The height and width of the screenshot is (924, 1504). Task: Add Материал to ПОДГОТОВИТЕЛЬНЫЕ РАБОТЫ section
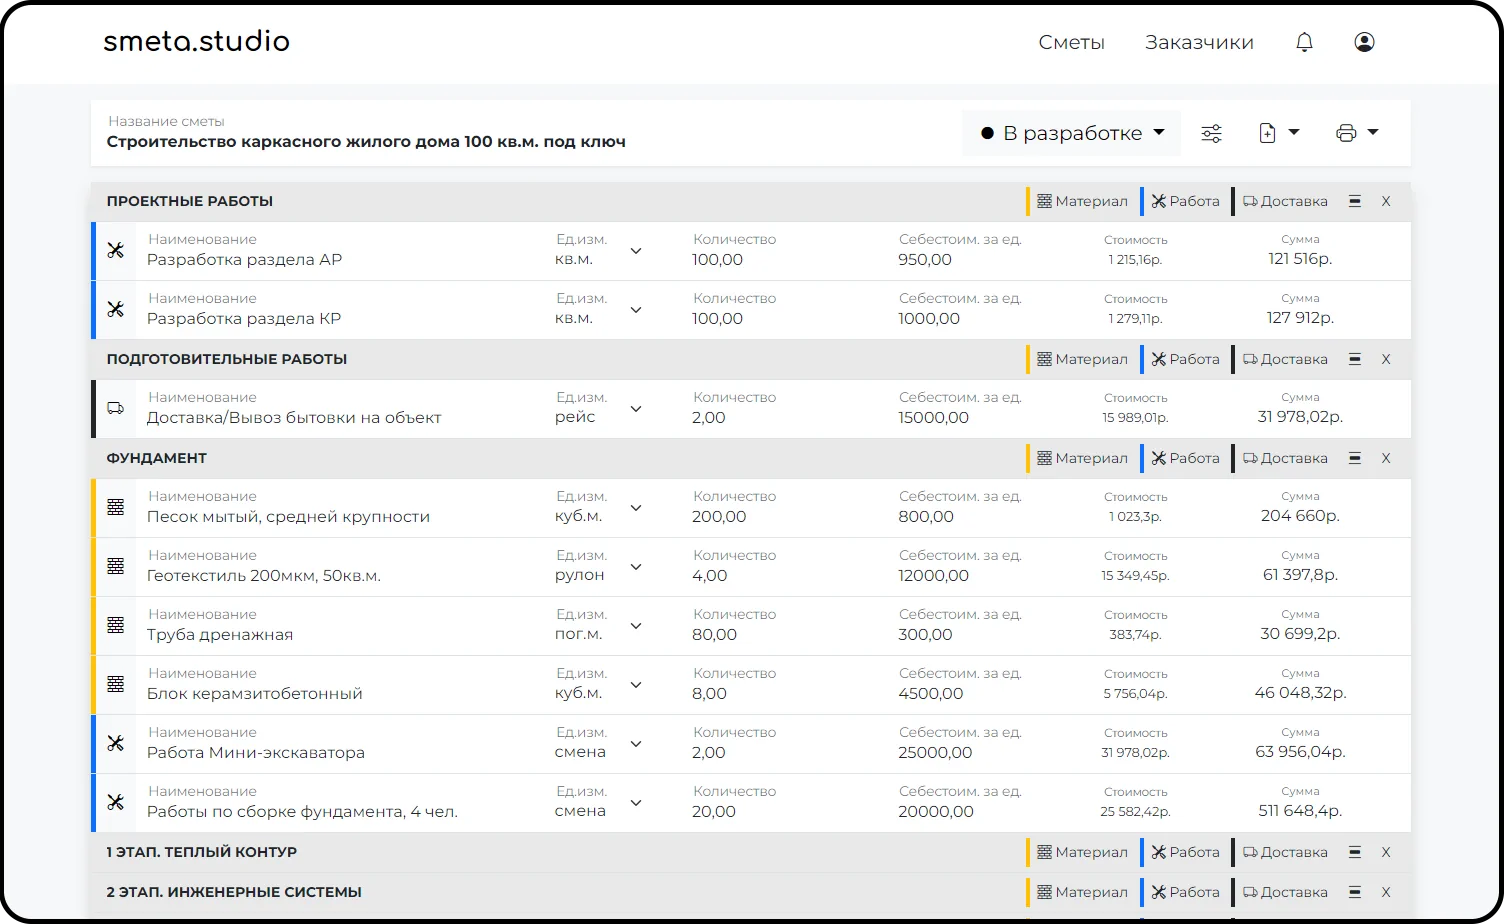click(x=1081, y=359)
